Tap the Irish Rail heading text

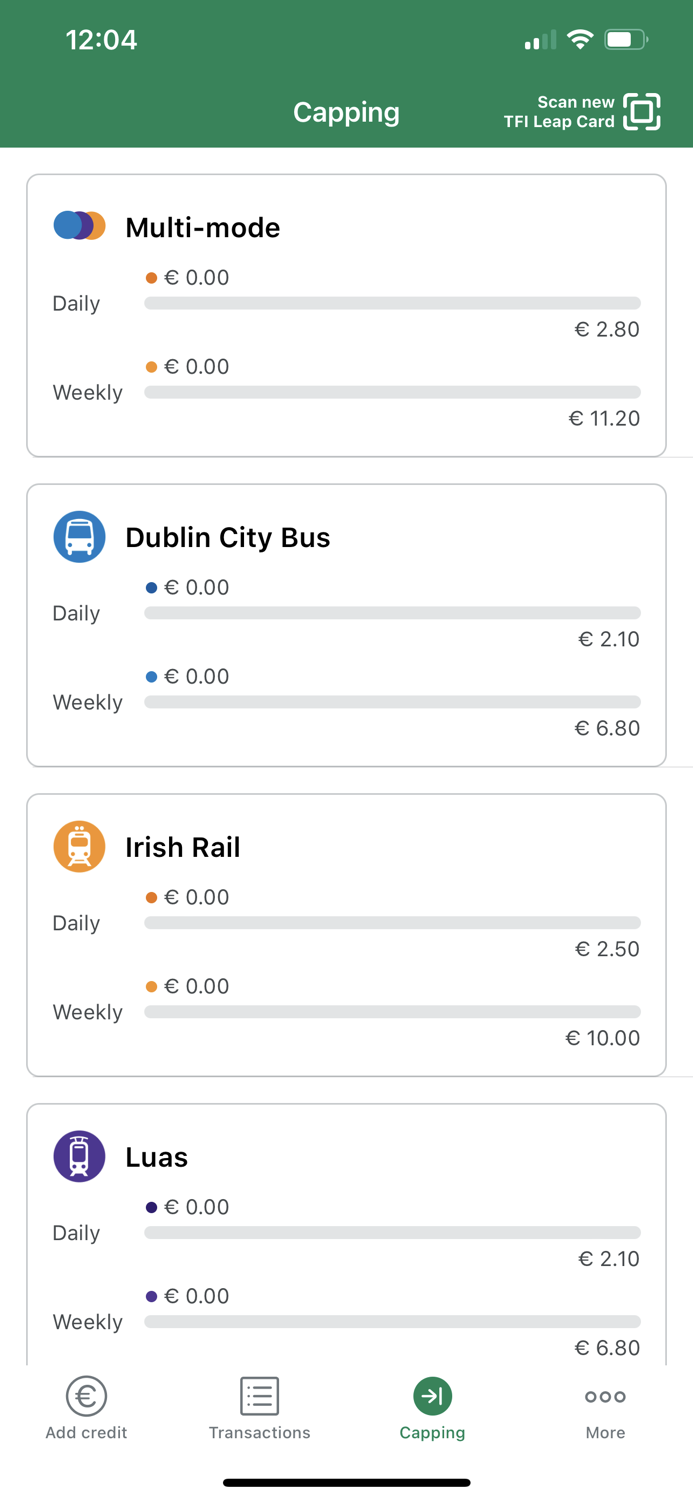coord(182,848)
